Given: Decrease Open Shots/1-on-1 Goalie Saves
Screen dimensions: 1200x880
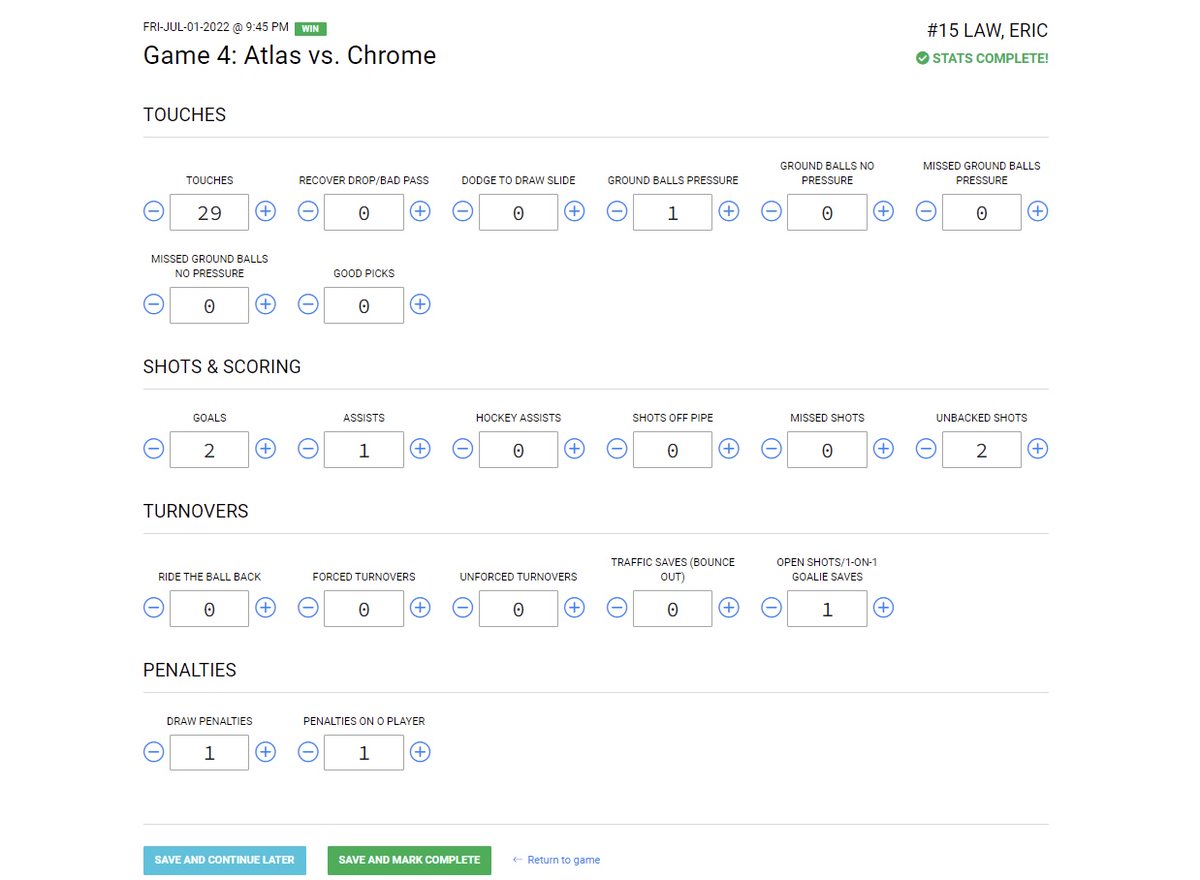Looking at the screenshot, I should 771,607.
